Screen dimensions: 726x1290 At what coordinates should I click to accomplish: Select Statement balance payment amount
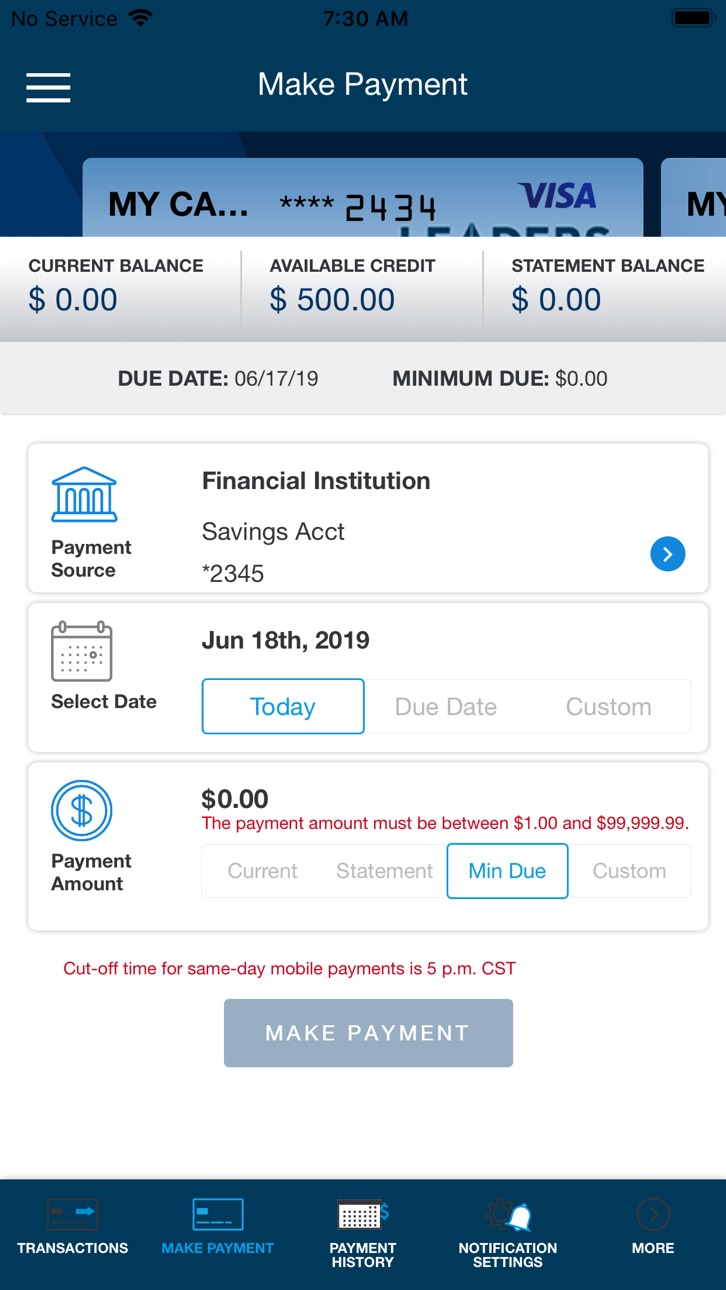tap(385, 871)
